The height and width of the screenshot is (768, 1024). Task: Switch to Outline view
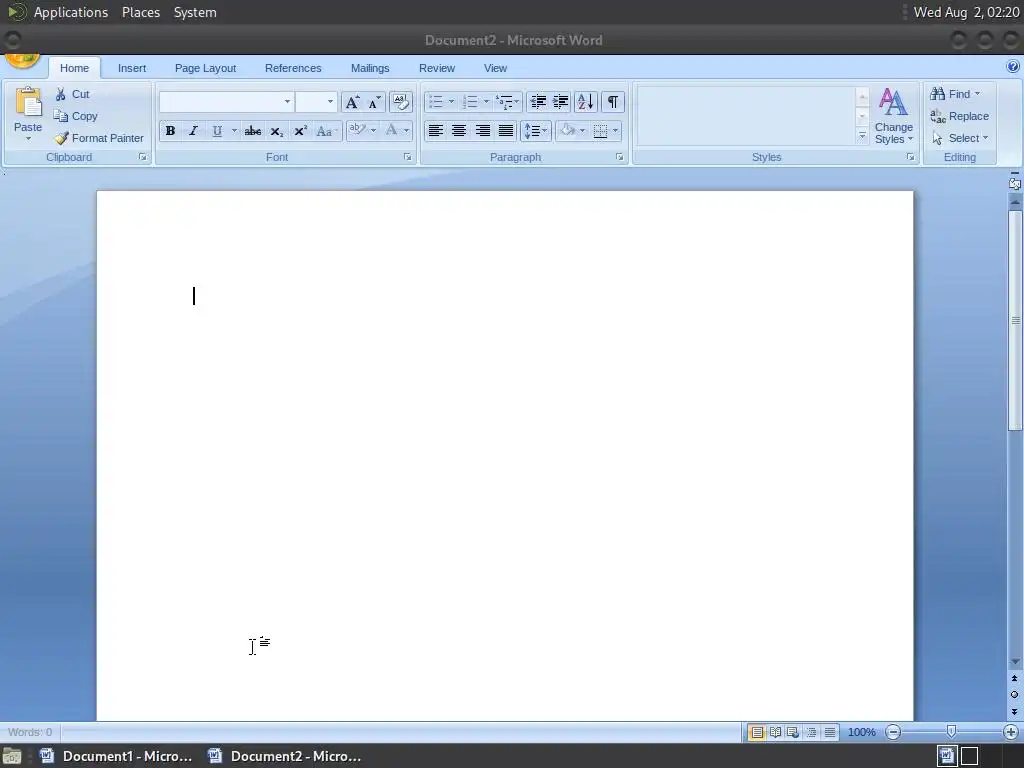[811, 732]
